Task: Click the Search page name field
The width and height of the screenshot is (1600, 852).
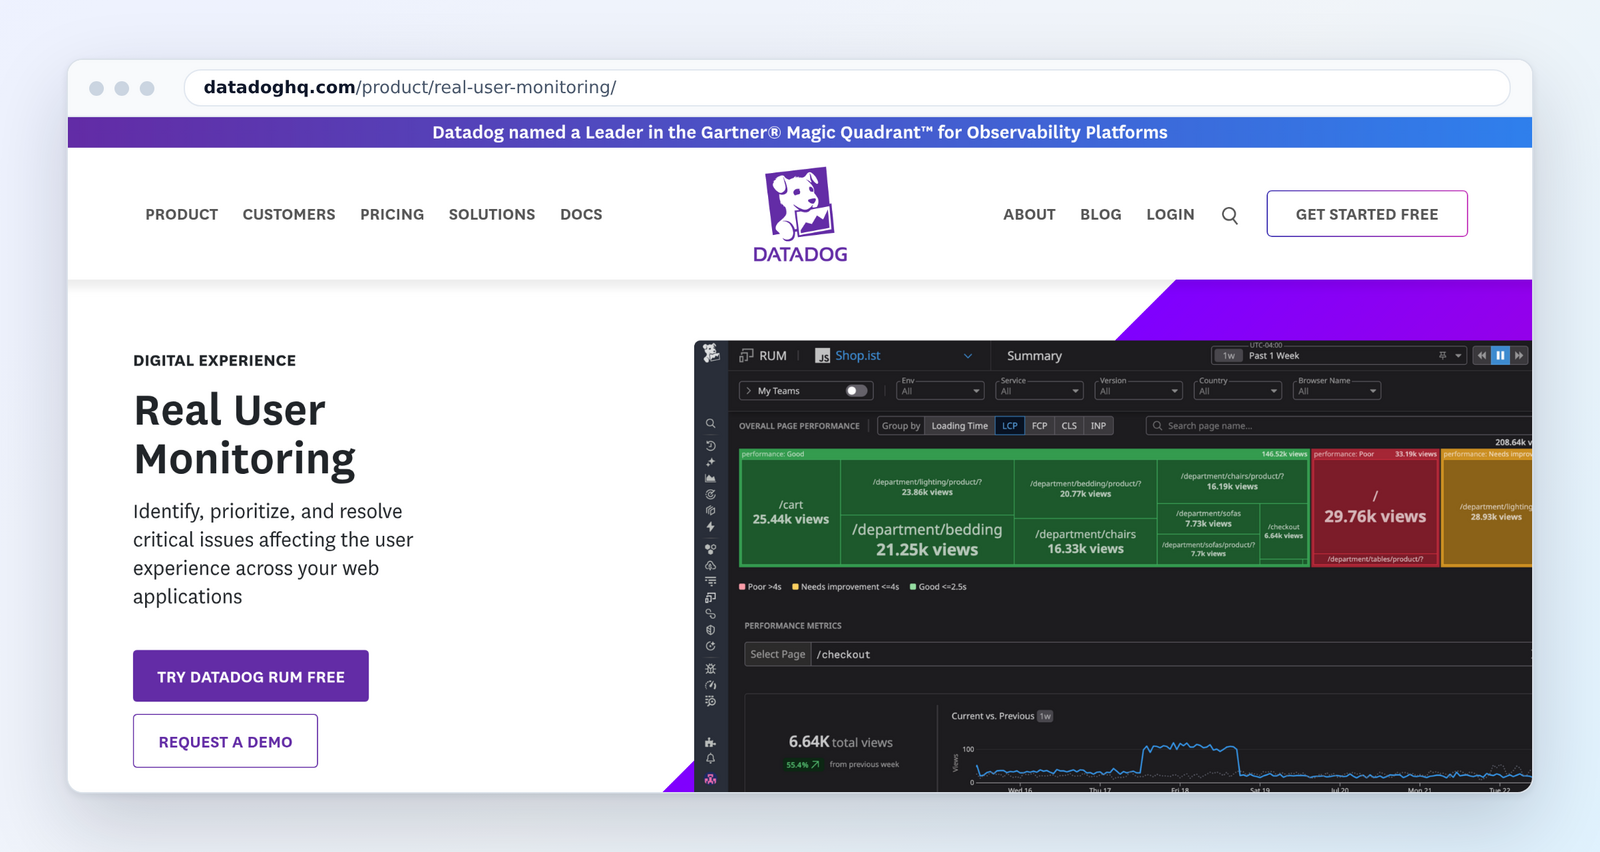Action: pyautogui.click(x=1338, y=426)
